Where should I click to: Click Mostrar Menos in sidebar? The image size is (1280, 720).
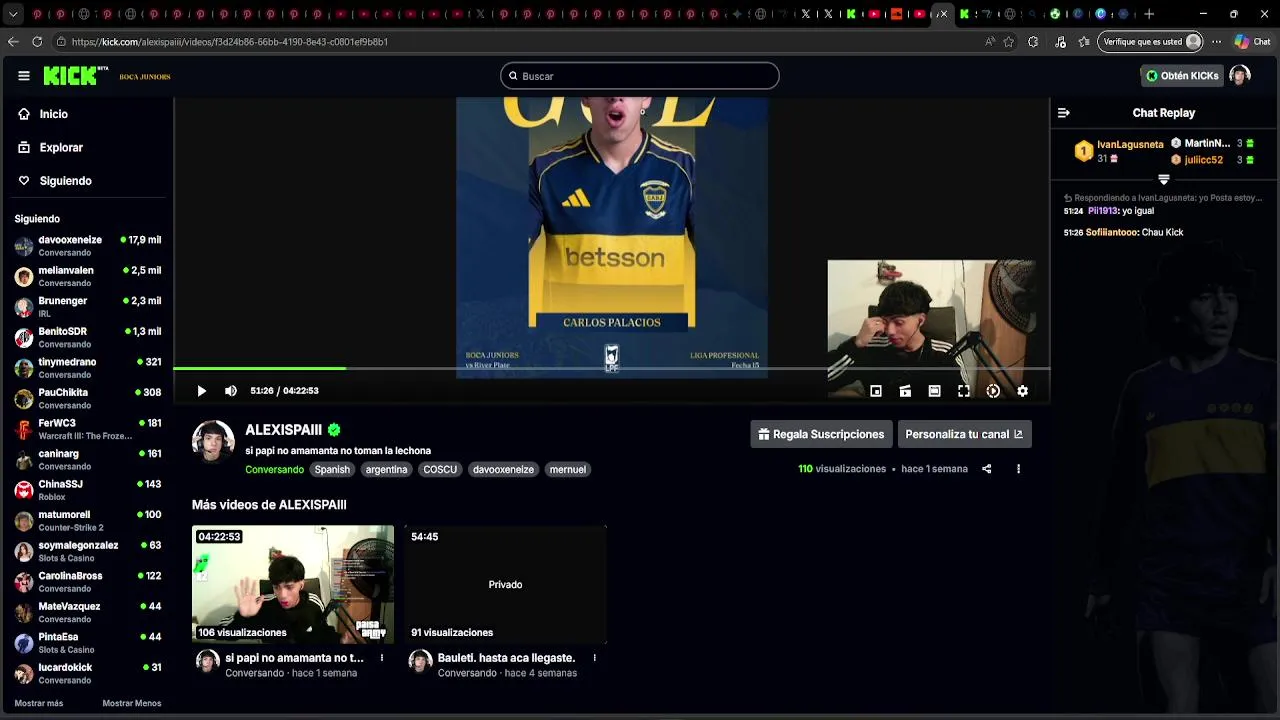132,703
